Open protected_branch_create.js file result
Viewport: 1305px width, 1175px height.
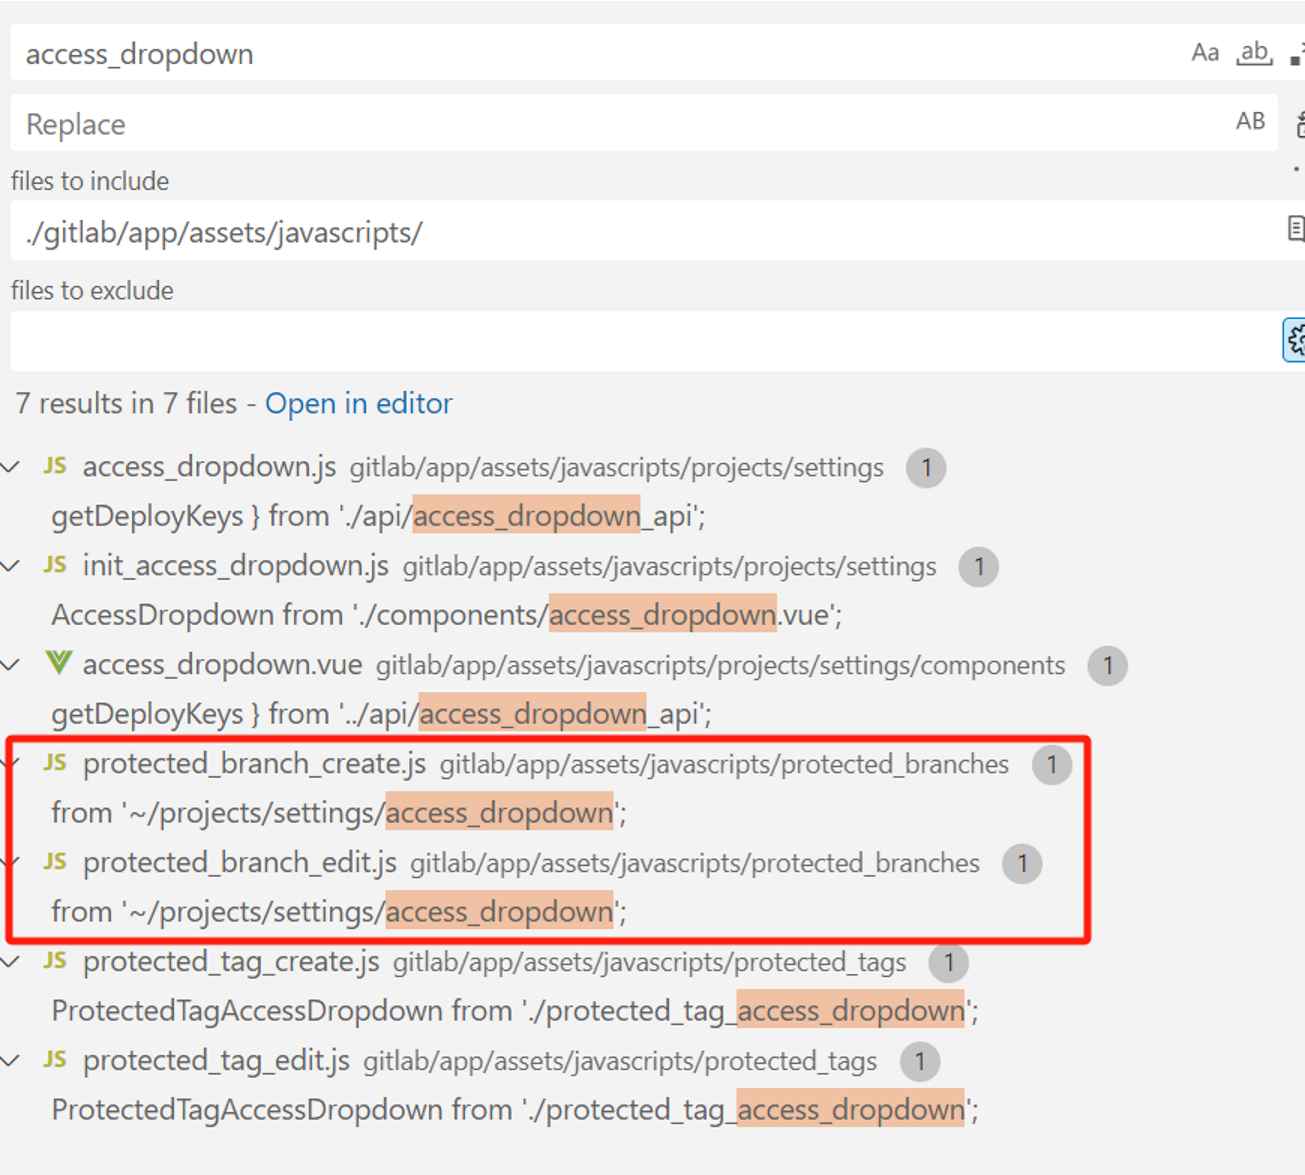(x=254, y=764)
